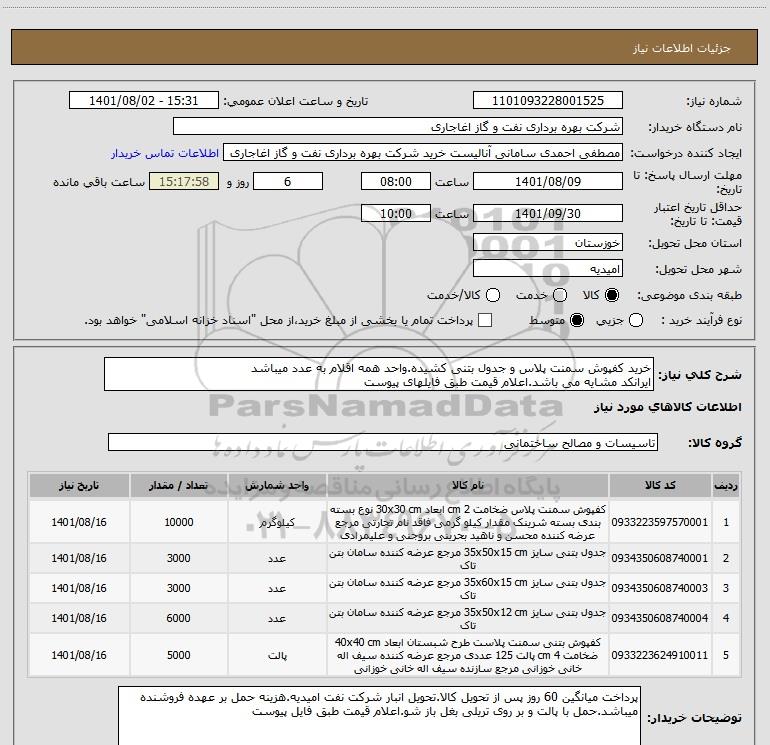Click the اطلاعات کالاهای مورد نیاز section title
This screenshot has height=745, width=770.
668,407
